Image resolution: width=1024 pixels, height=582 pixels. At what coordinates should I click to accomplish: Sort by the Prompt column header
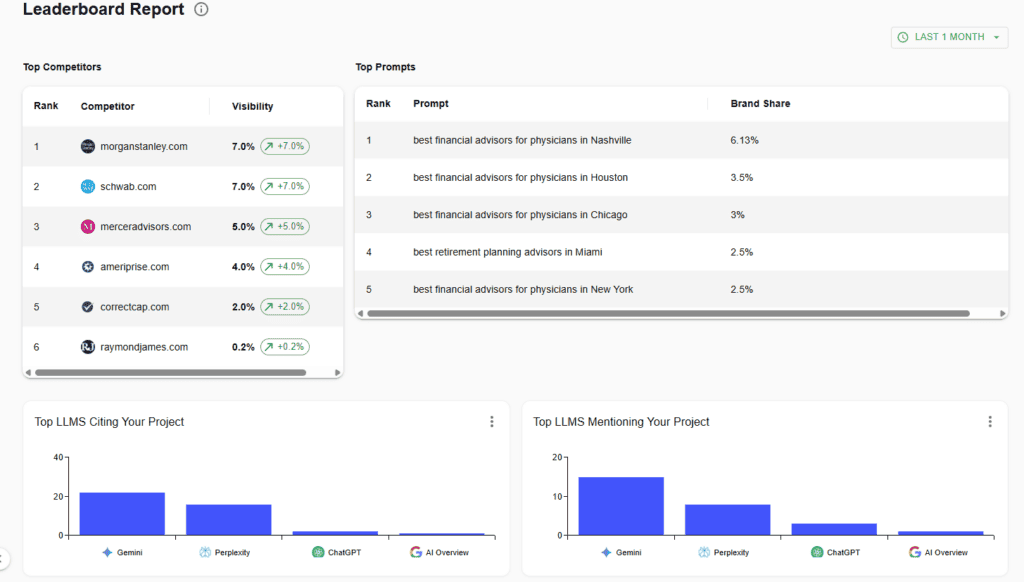click(x=431, y=104)
